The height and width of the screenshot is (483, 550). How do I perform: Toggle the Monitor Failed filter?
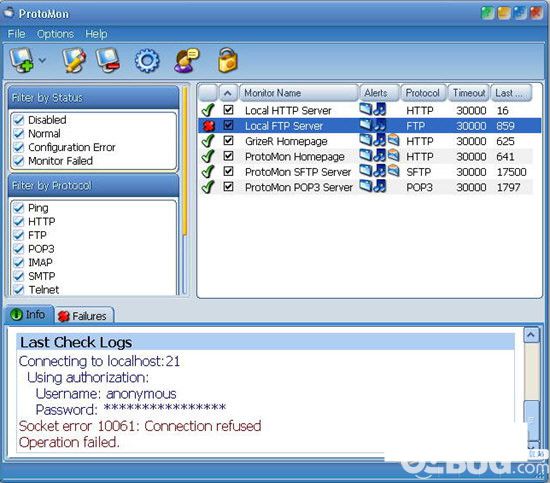18,161
